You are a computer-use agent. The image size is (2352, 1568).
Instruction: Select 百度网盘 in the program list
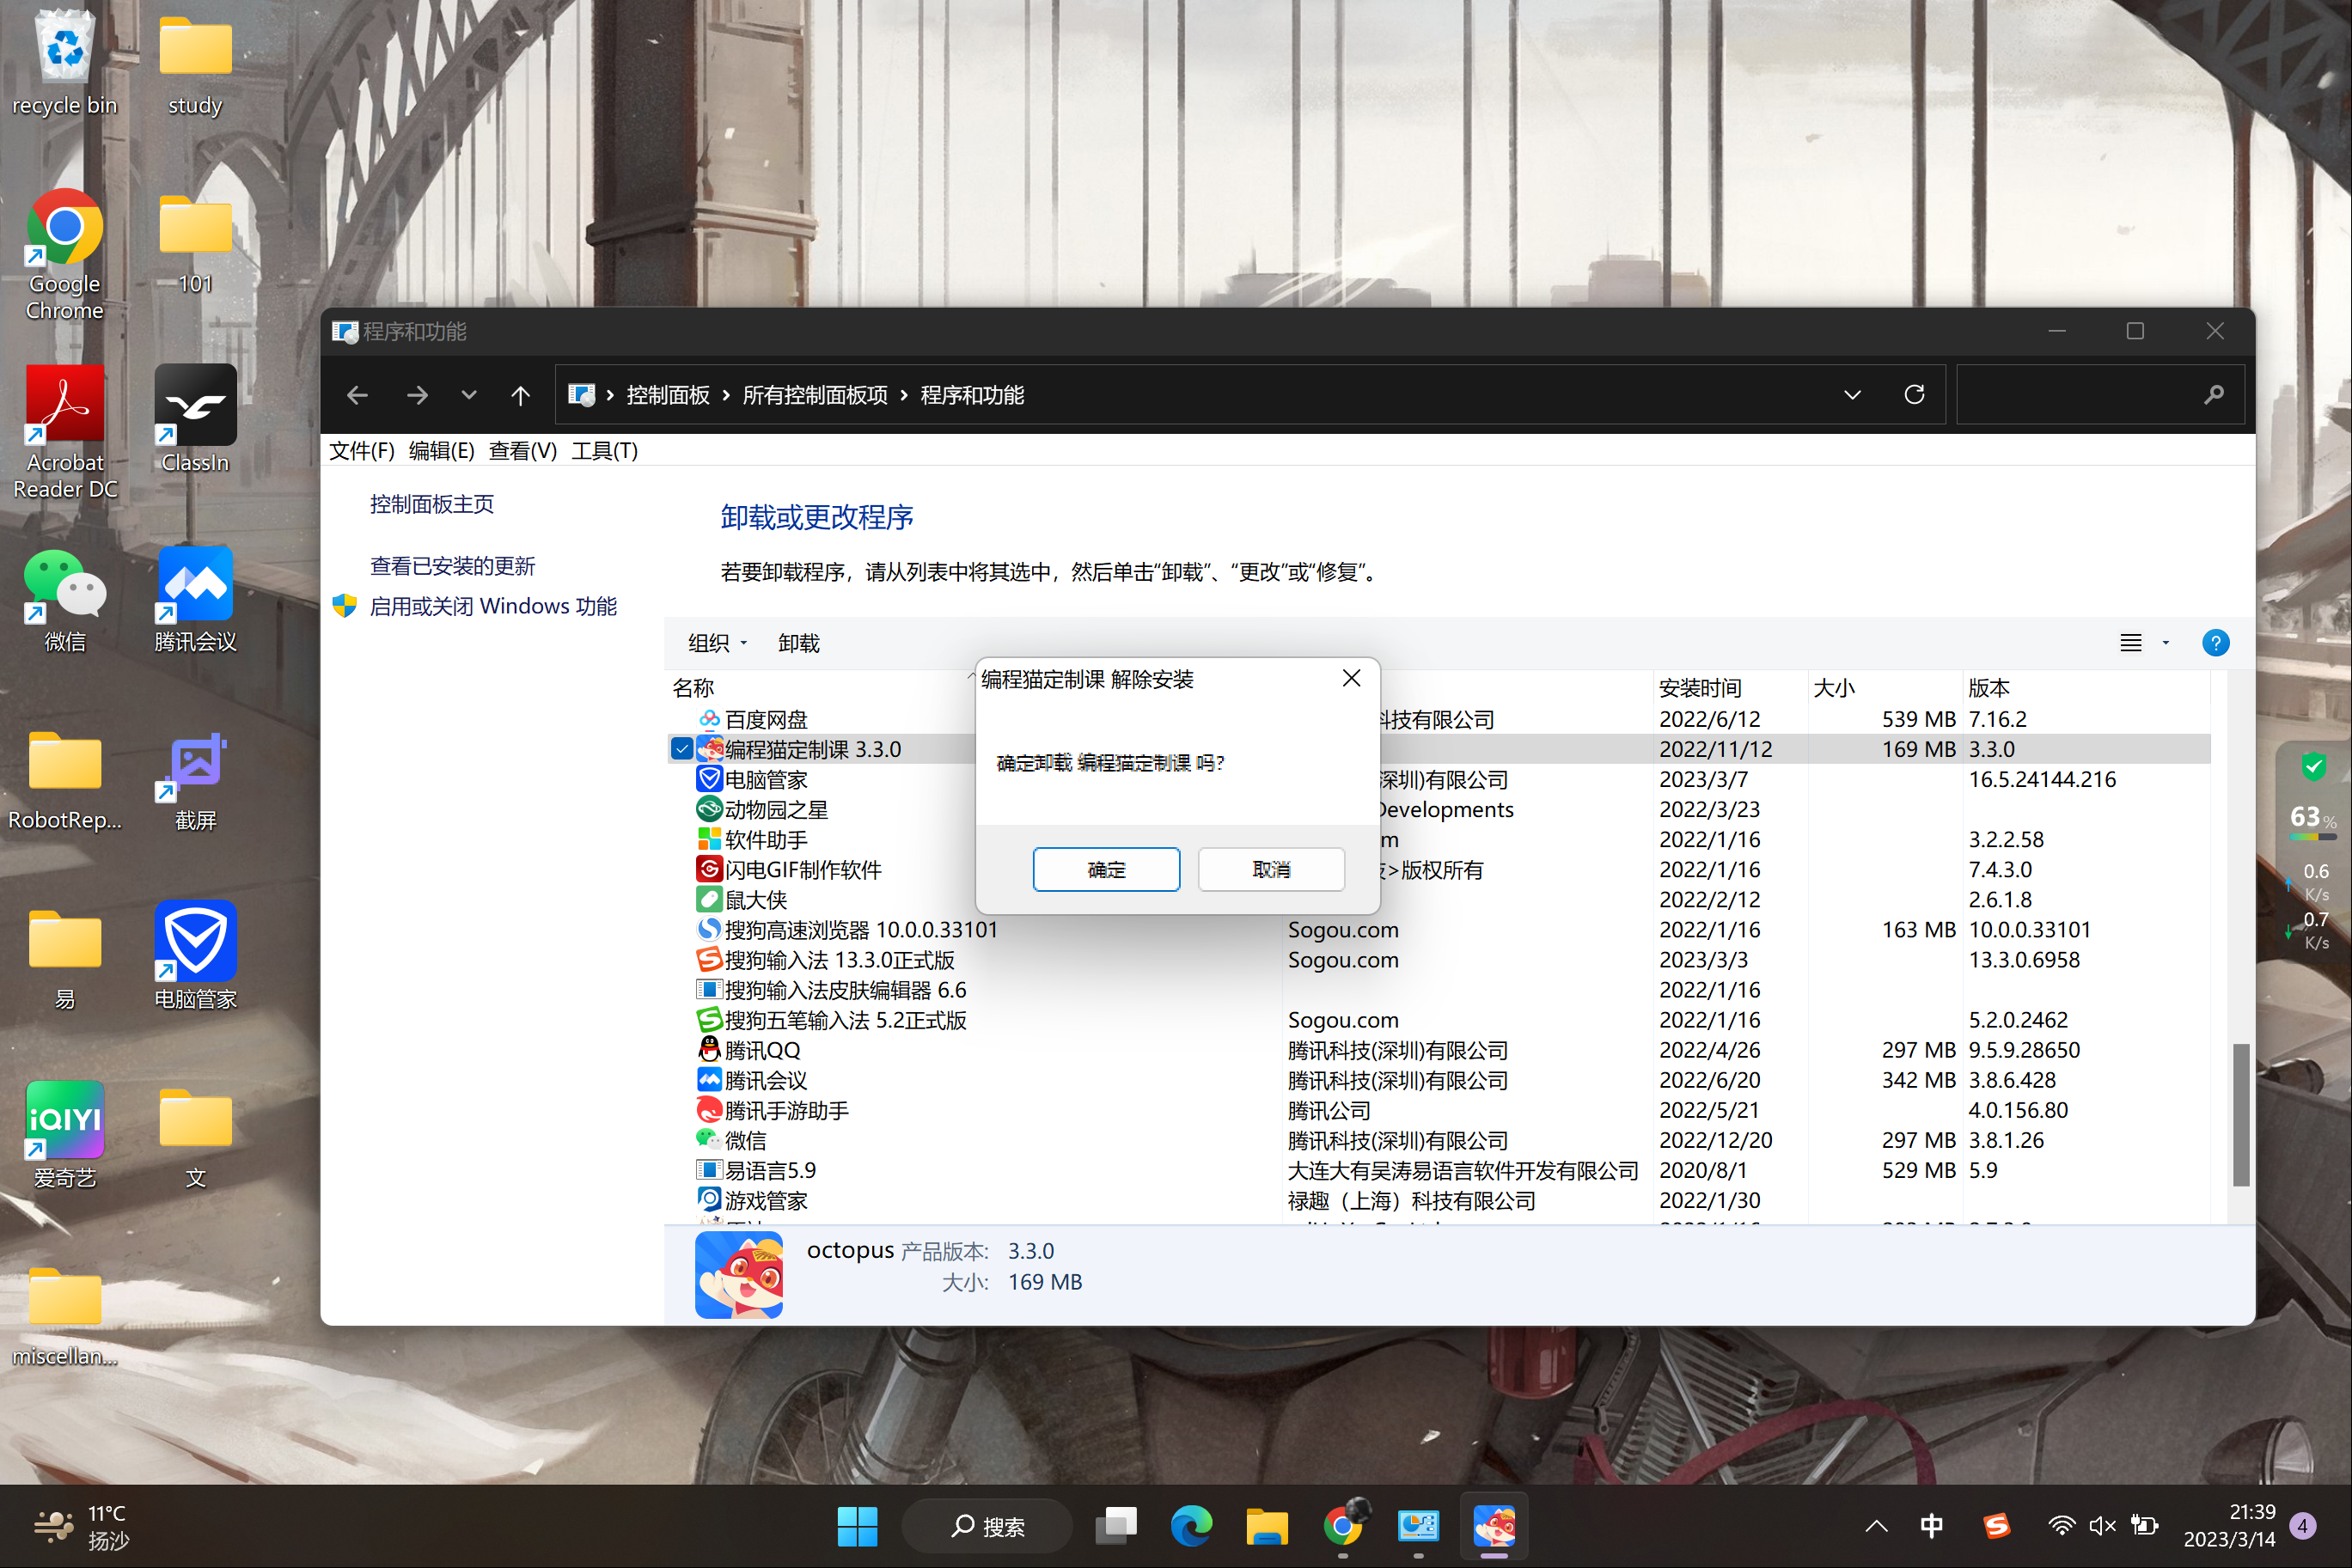pos(766,719)
